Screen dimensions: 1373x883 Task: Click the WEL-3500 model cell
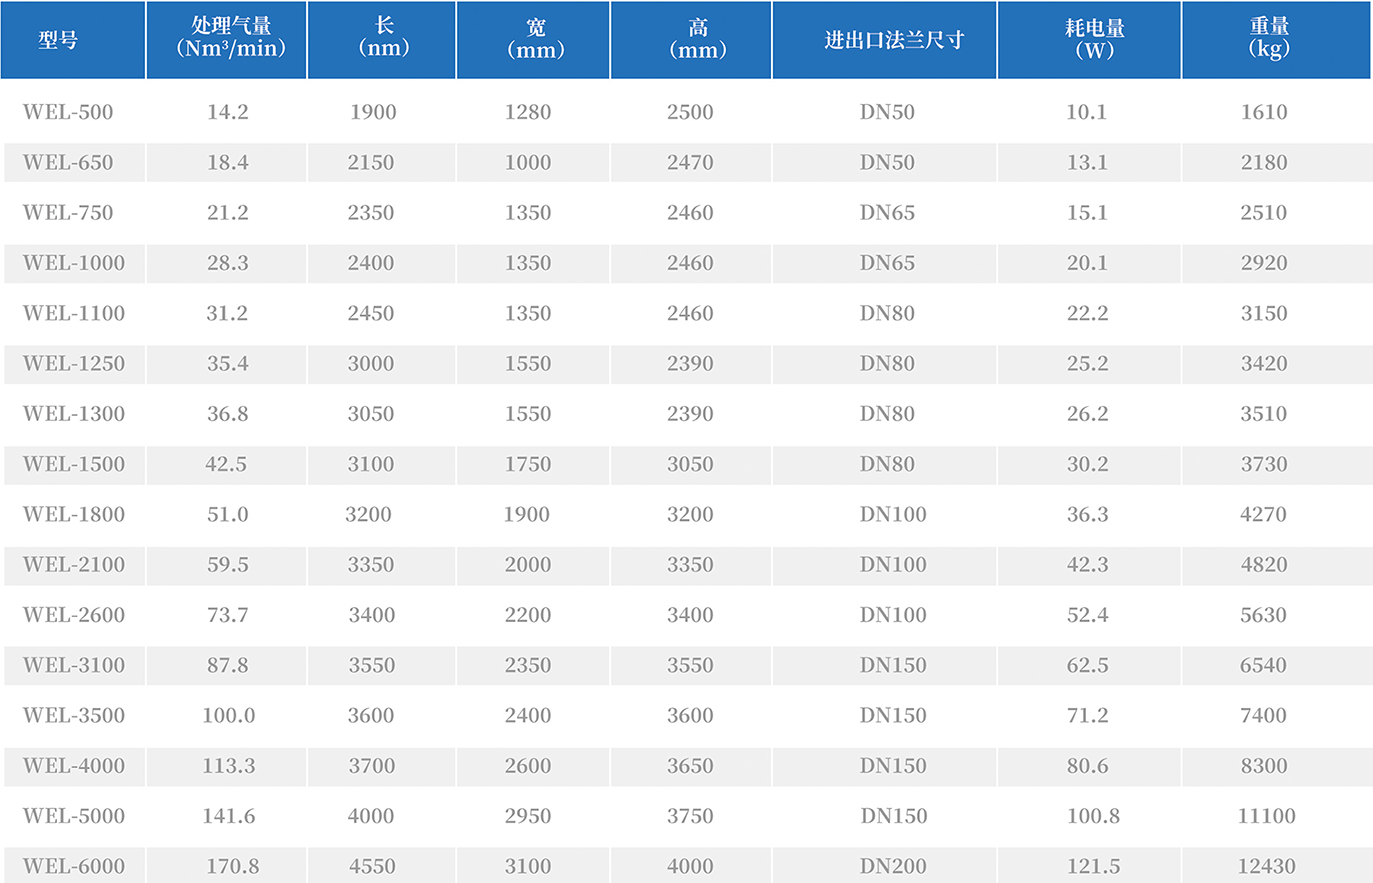[x=74, y=715]
